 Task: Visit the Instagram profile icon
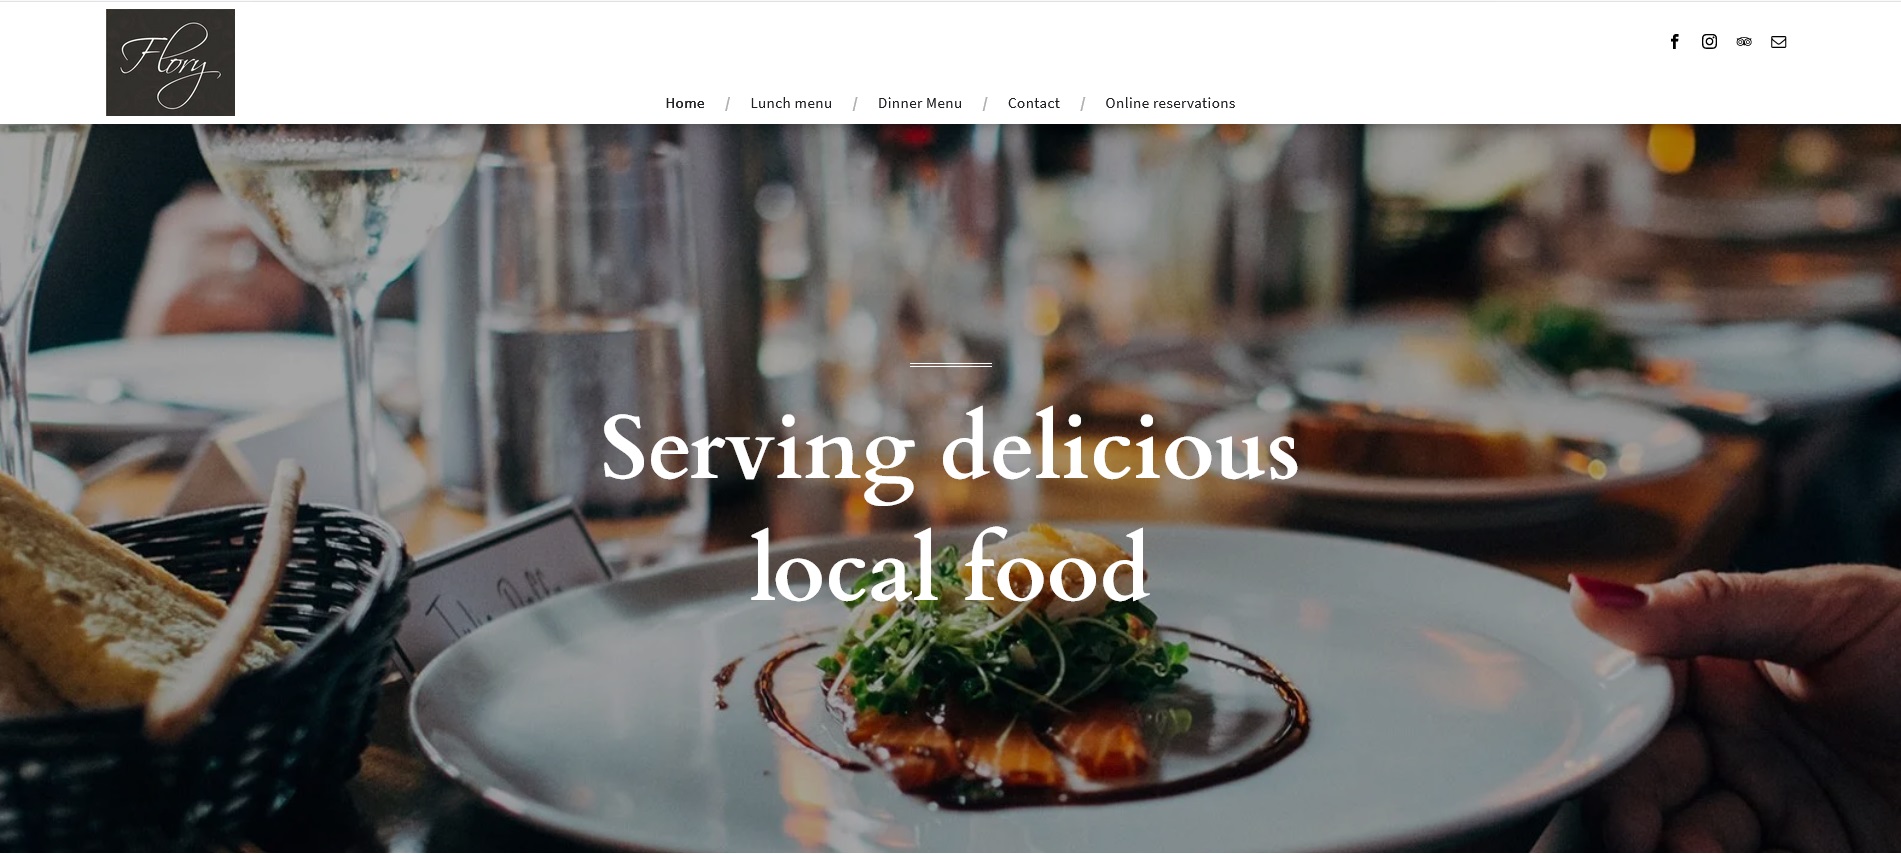1709,41
